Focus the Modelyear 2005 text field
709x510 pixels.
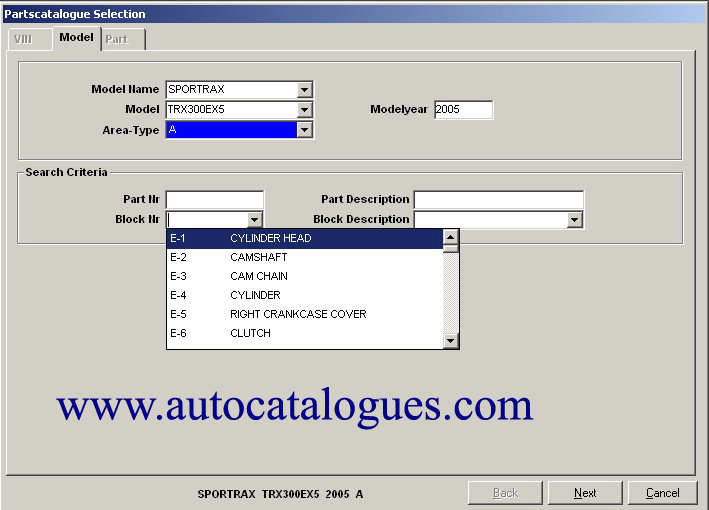tap(463, 109)
